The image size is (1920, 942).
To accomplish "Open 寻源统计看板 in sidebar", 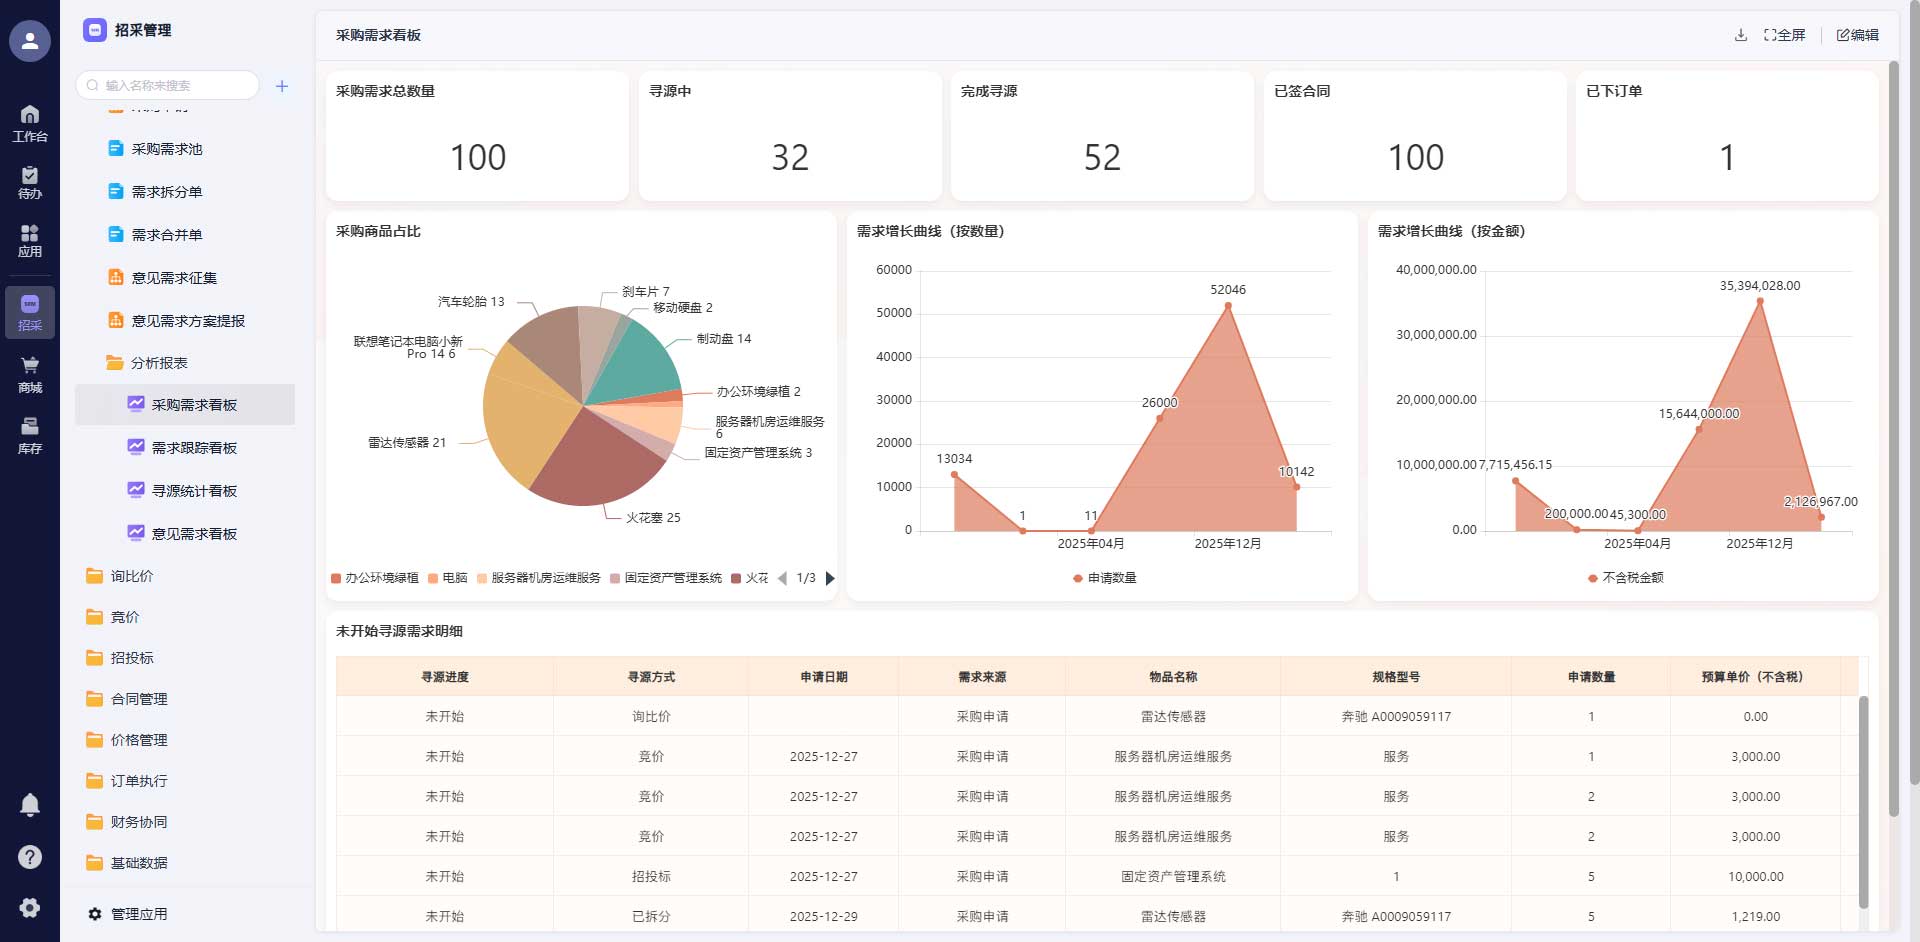I will pos(185,491).
